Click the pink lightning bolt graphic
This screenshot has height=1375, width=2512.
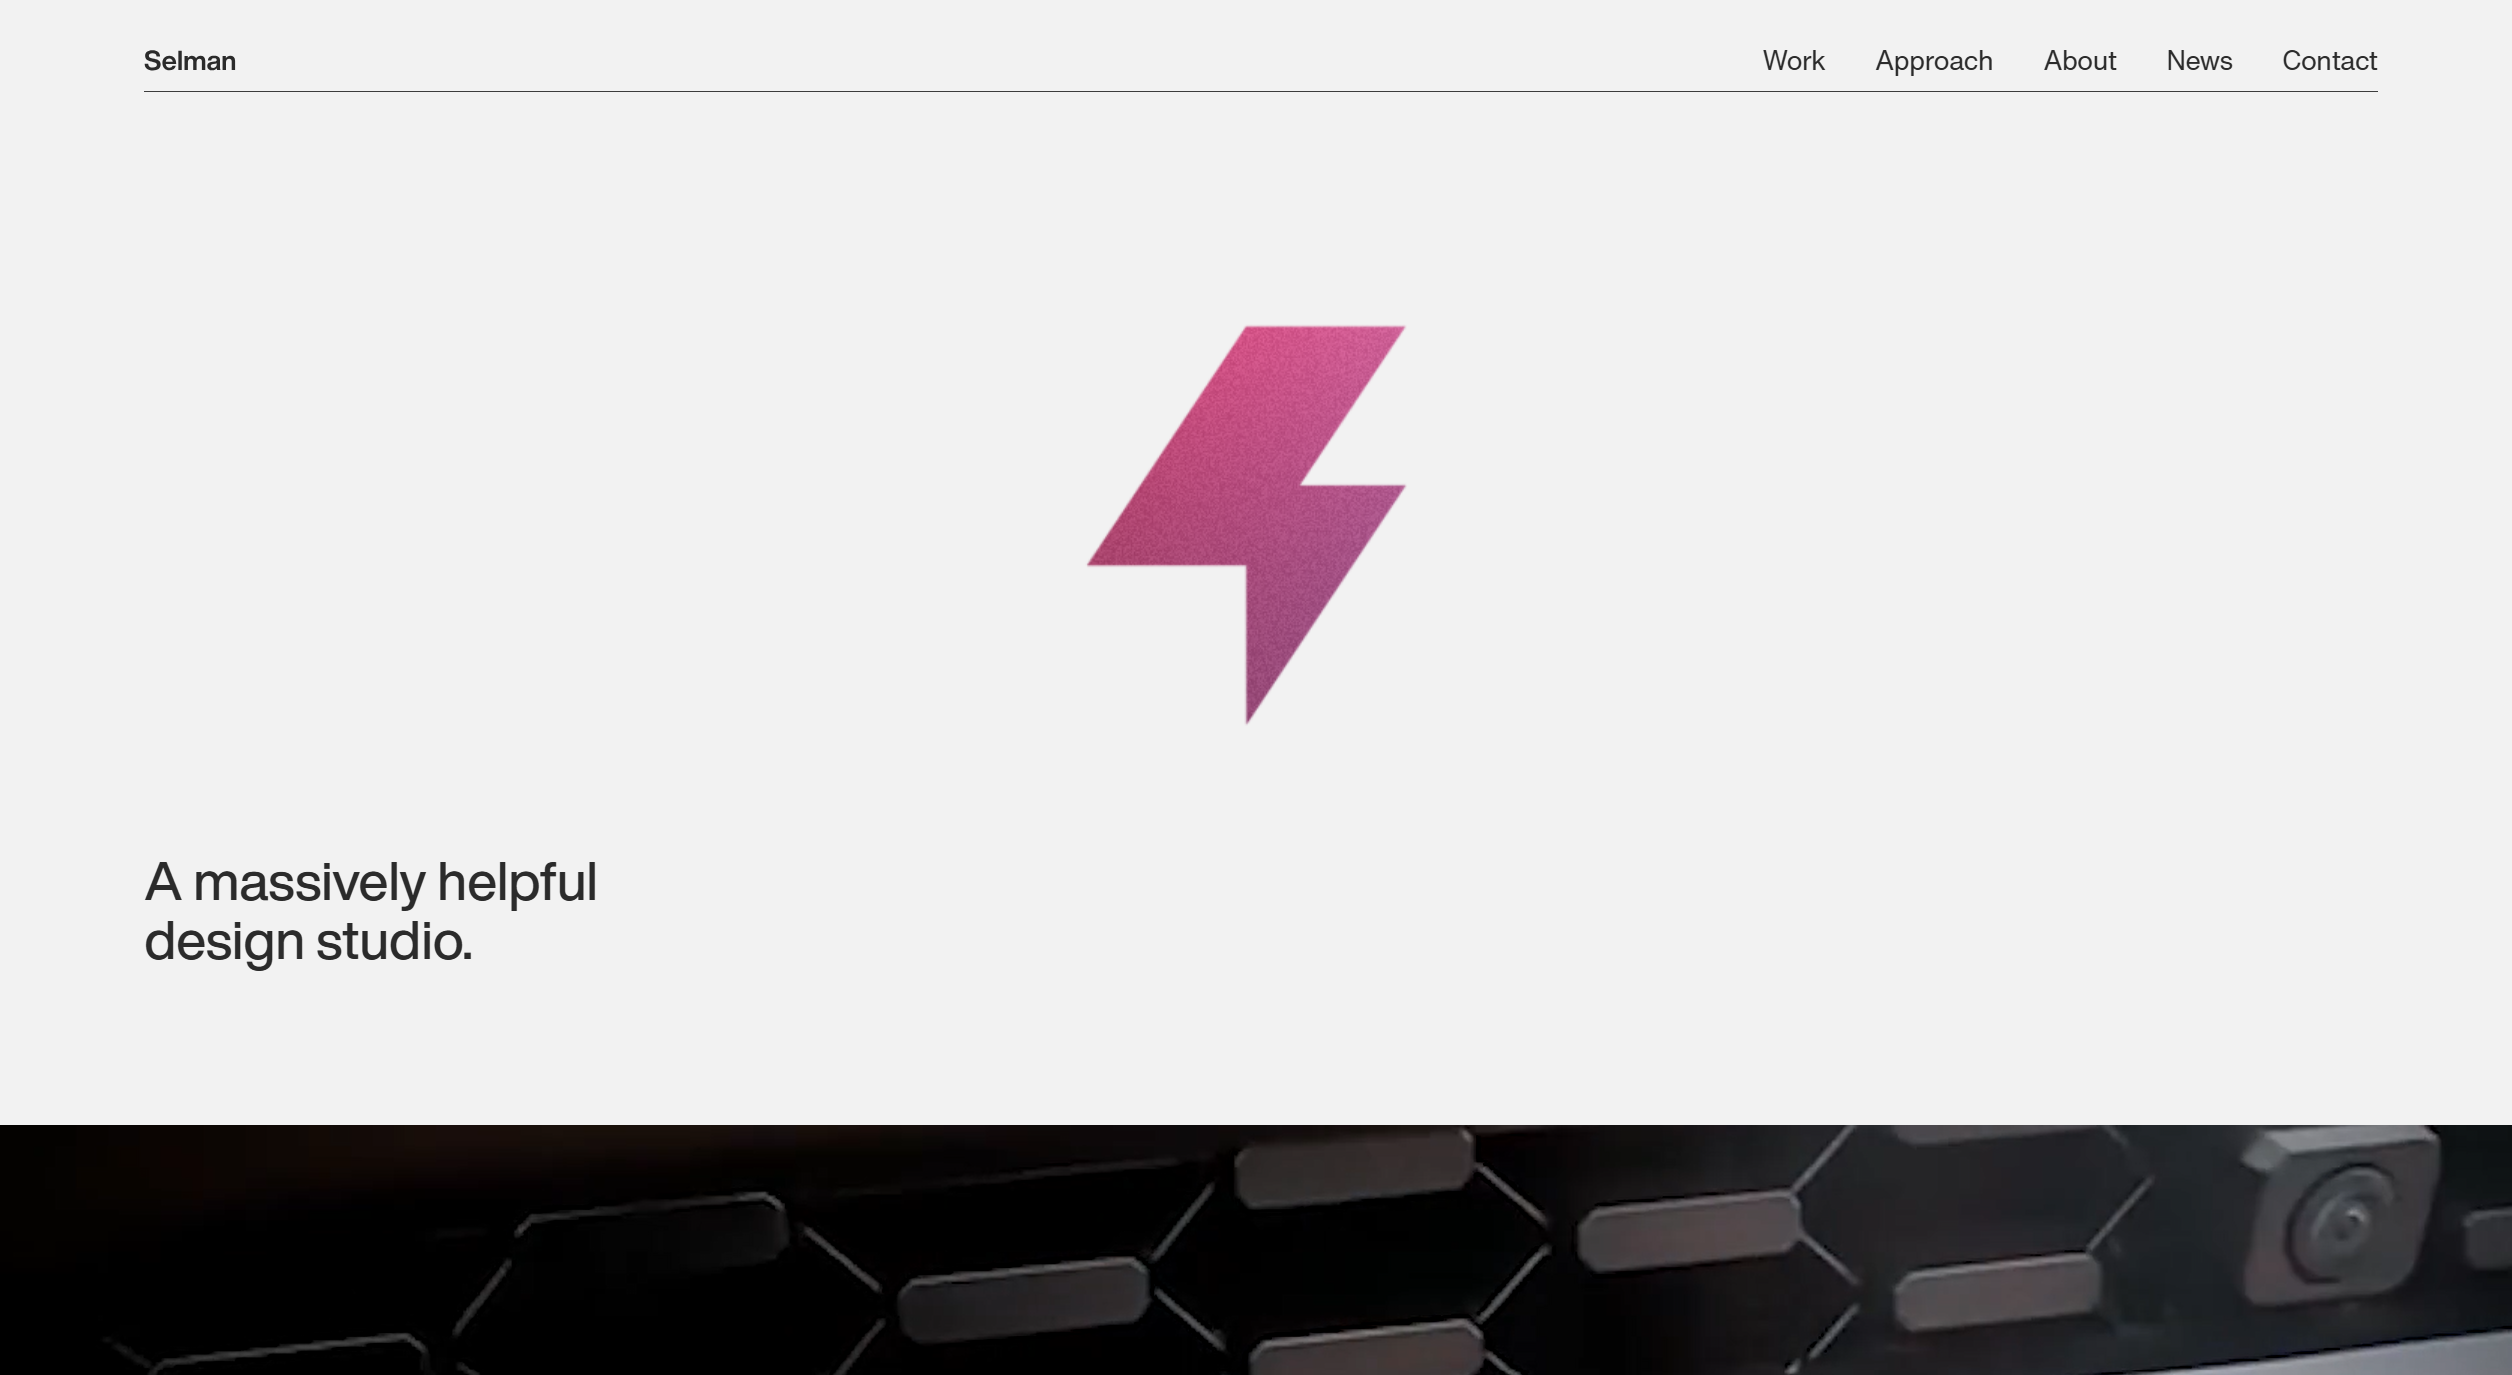point(1246,524)
